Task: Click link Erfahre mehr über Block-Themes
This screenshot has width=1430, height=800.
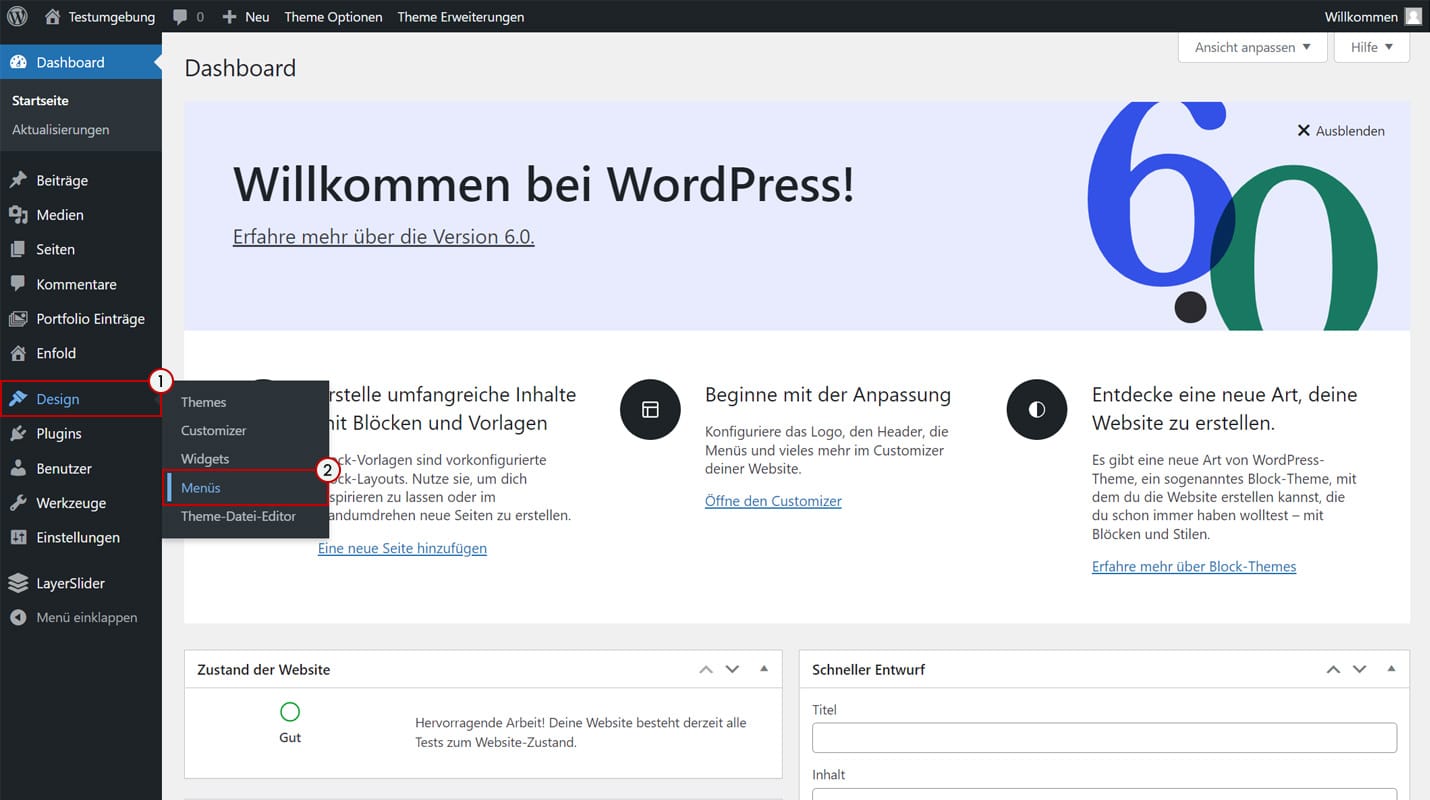Action: 1194,566
